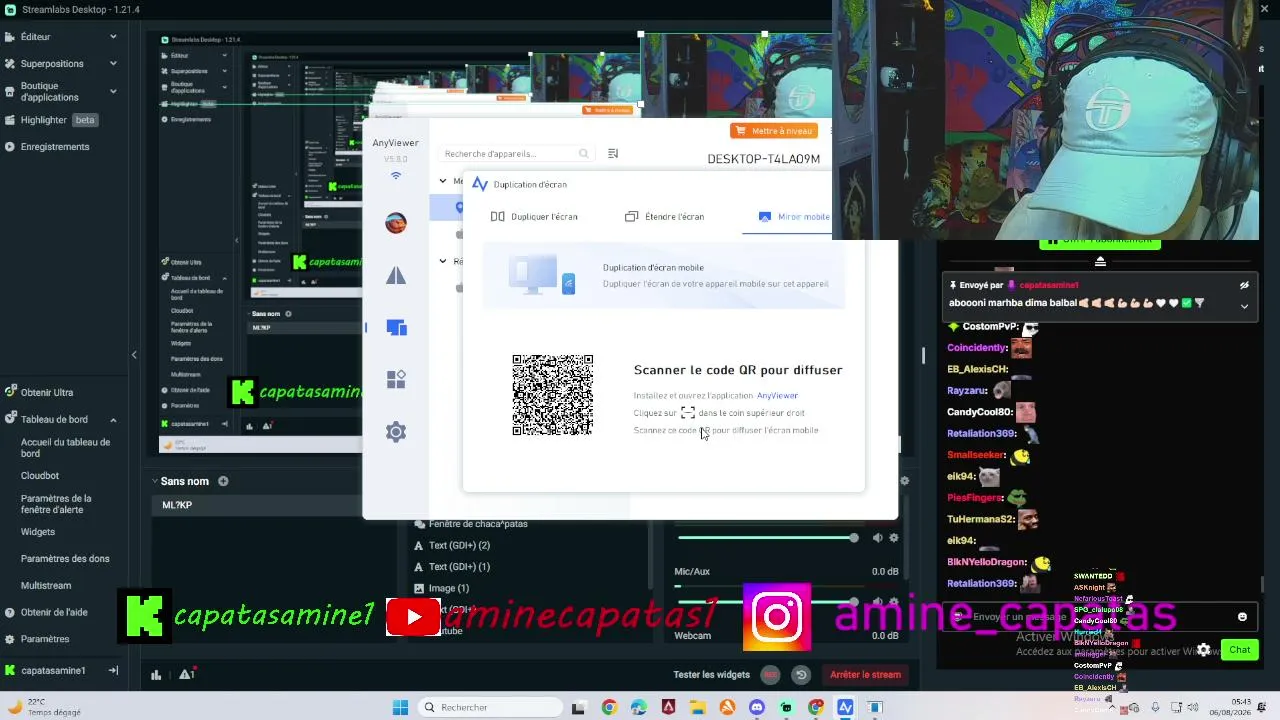Expand the Éditeur menu chevron
The height and width of the screenshot is (720, 1280).
[113, 37]
